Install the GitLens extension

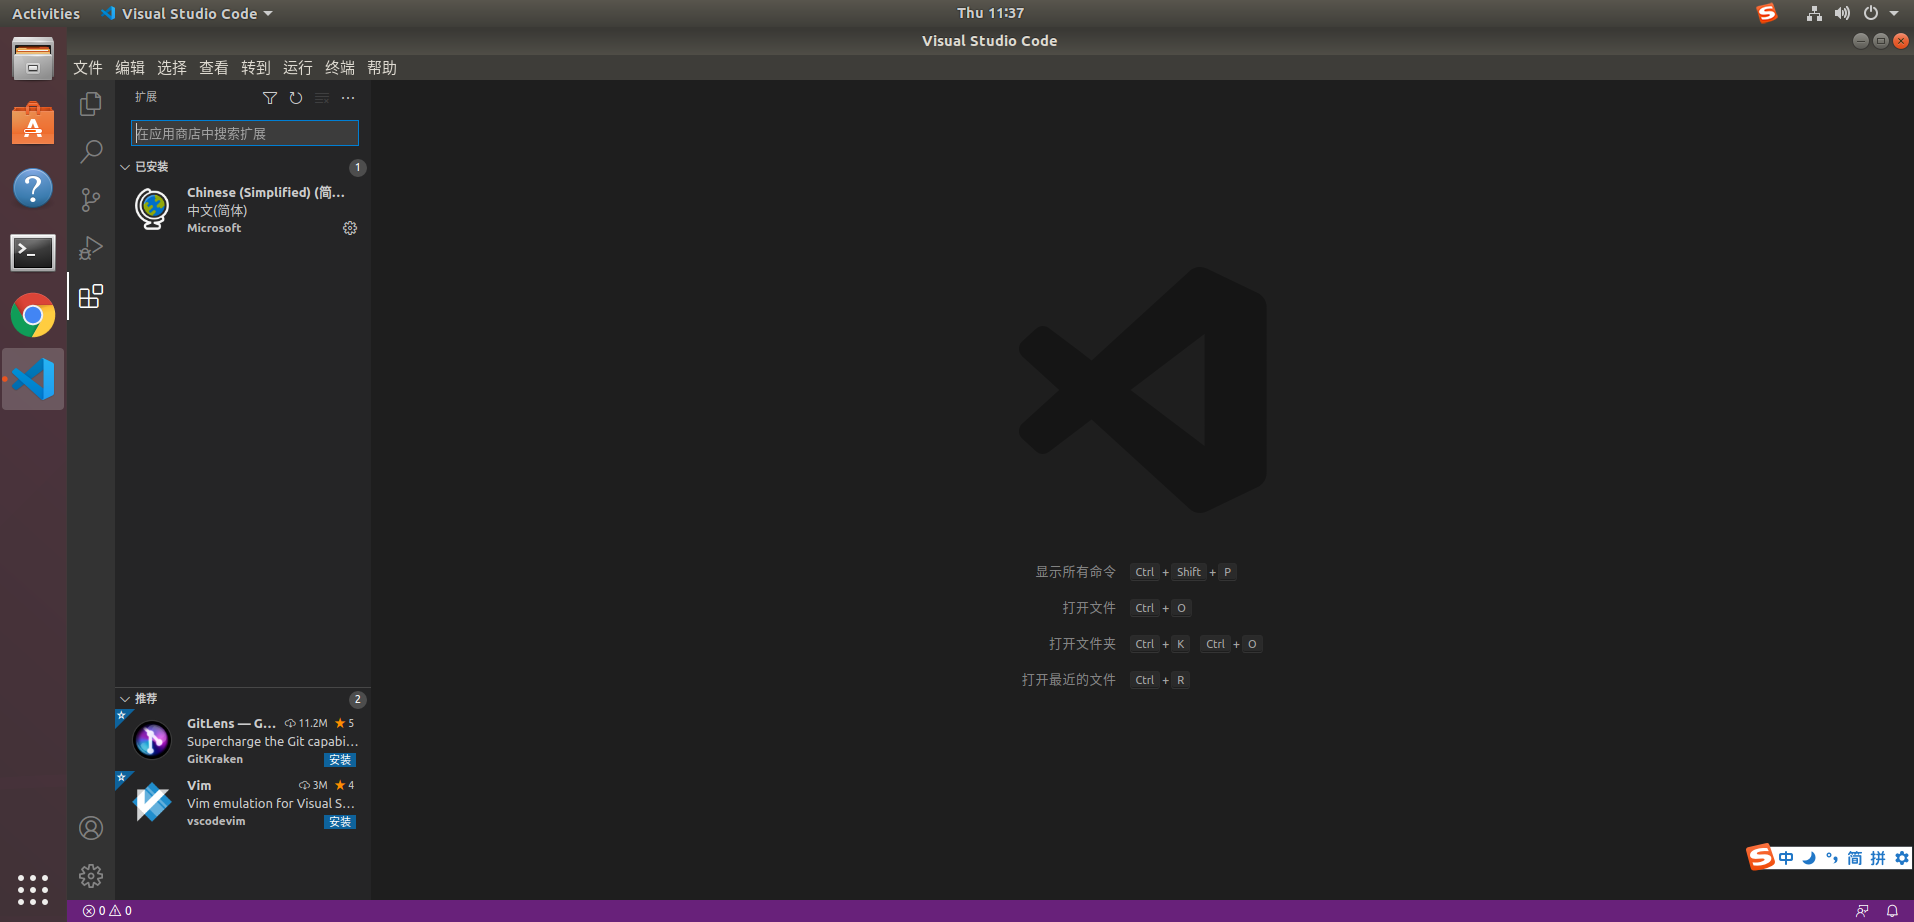[x=340, y=760]
